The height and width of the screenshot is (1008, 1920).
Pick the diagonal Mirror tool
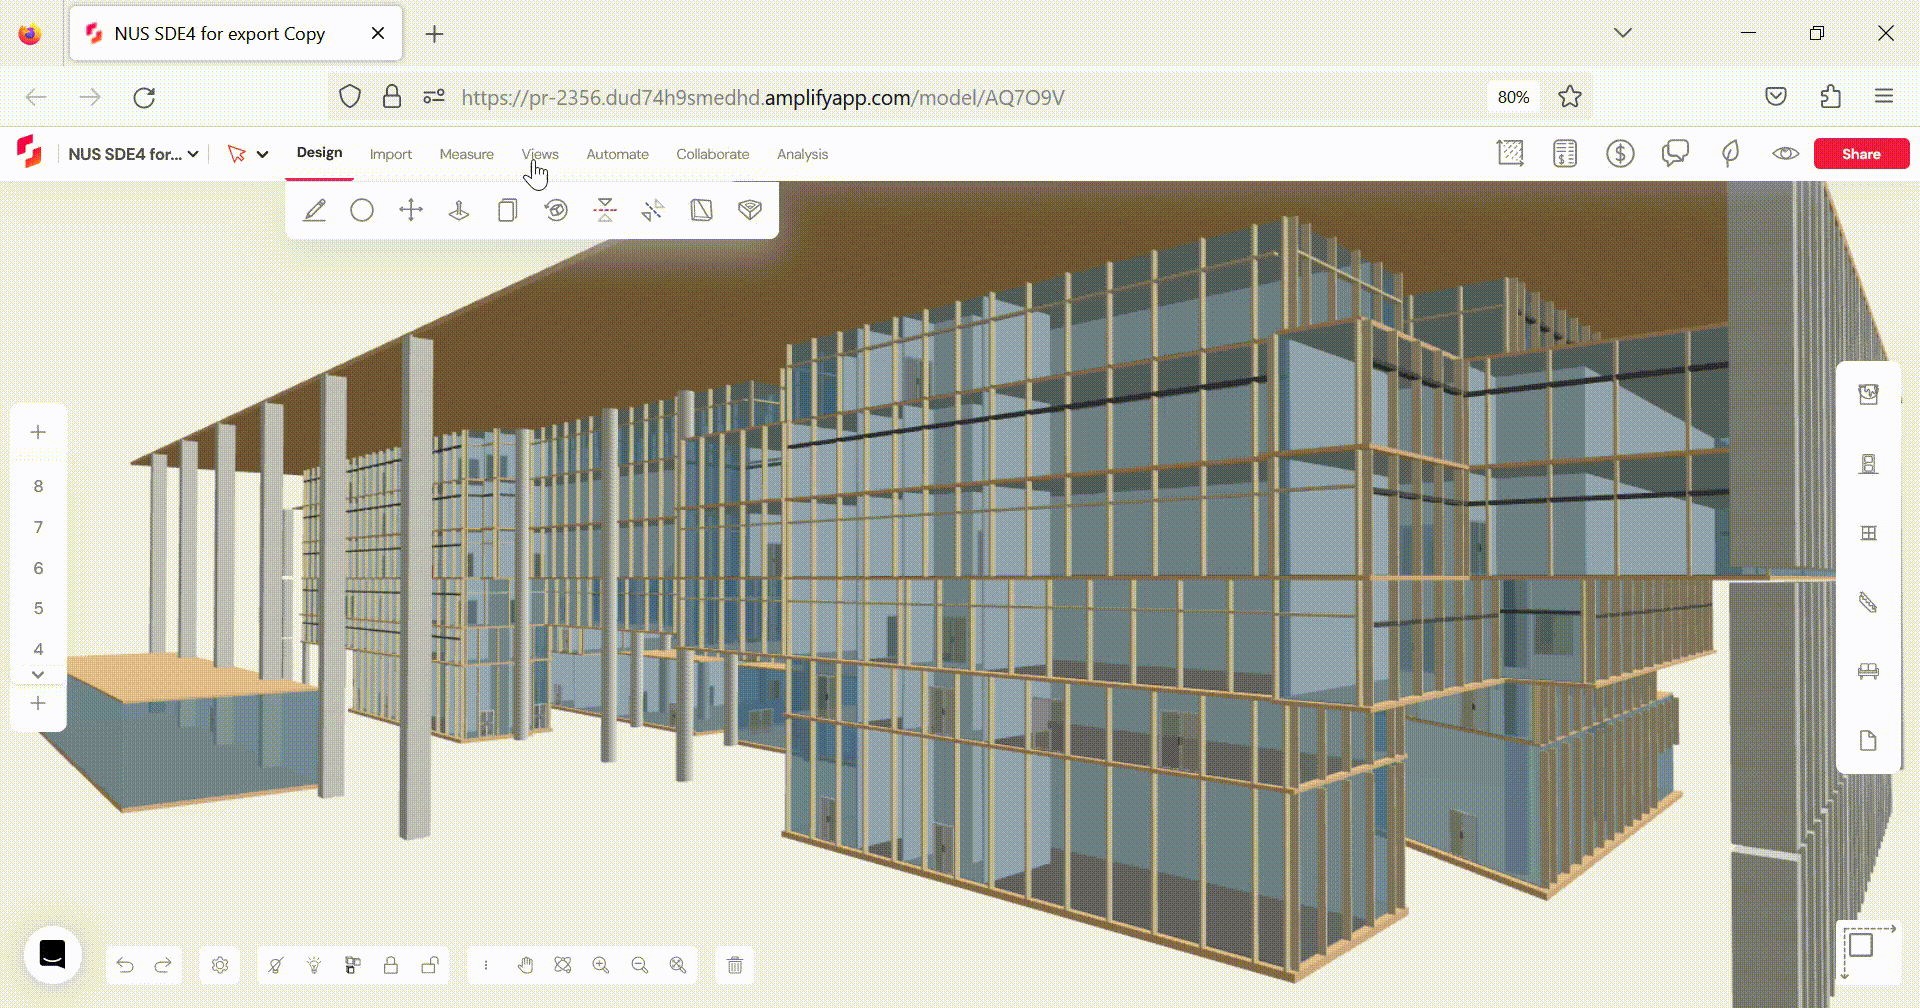[653, 210]
